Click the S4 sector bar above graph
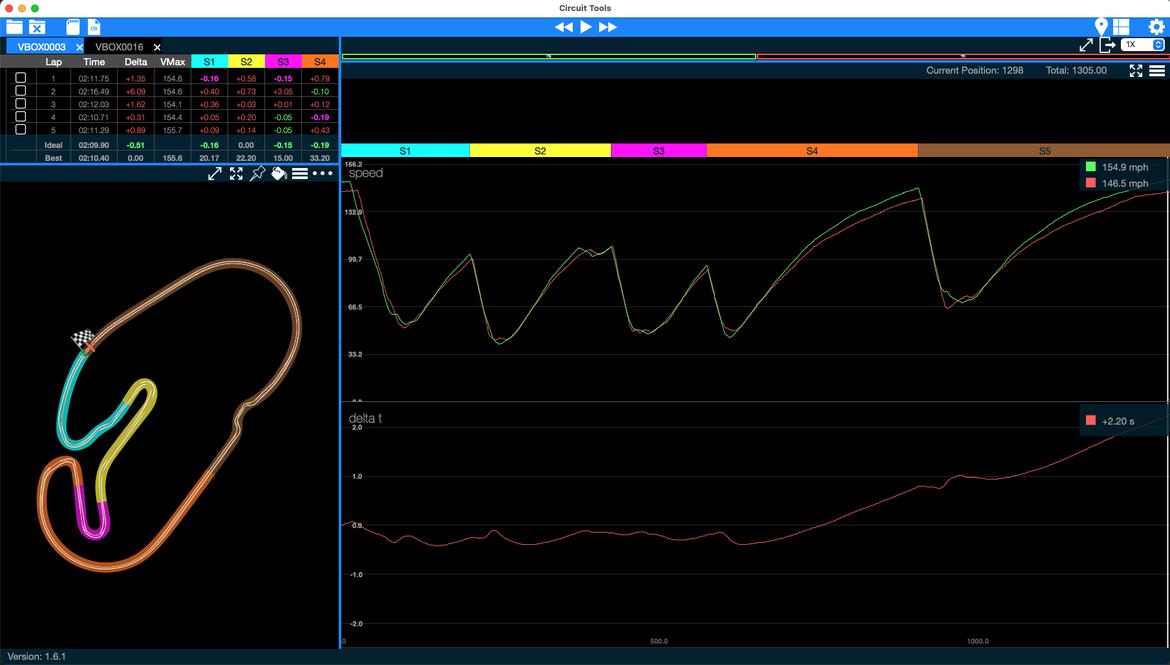Screen dimensions: 1170x665 point(811,151)
